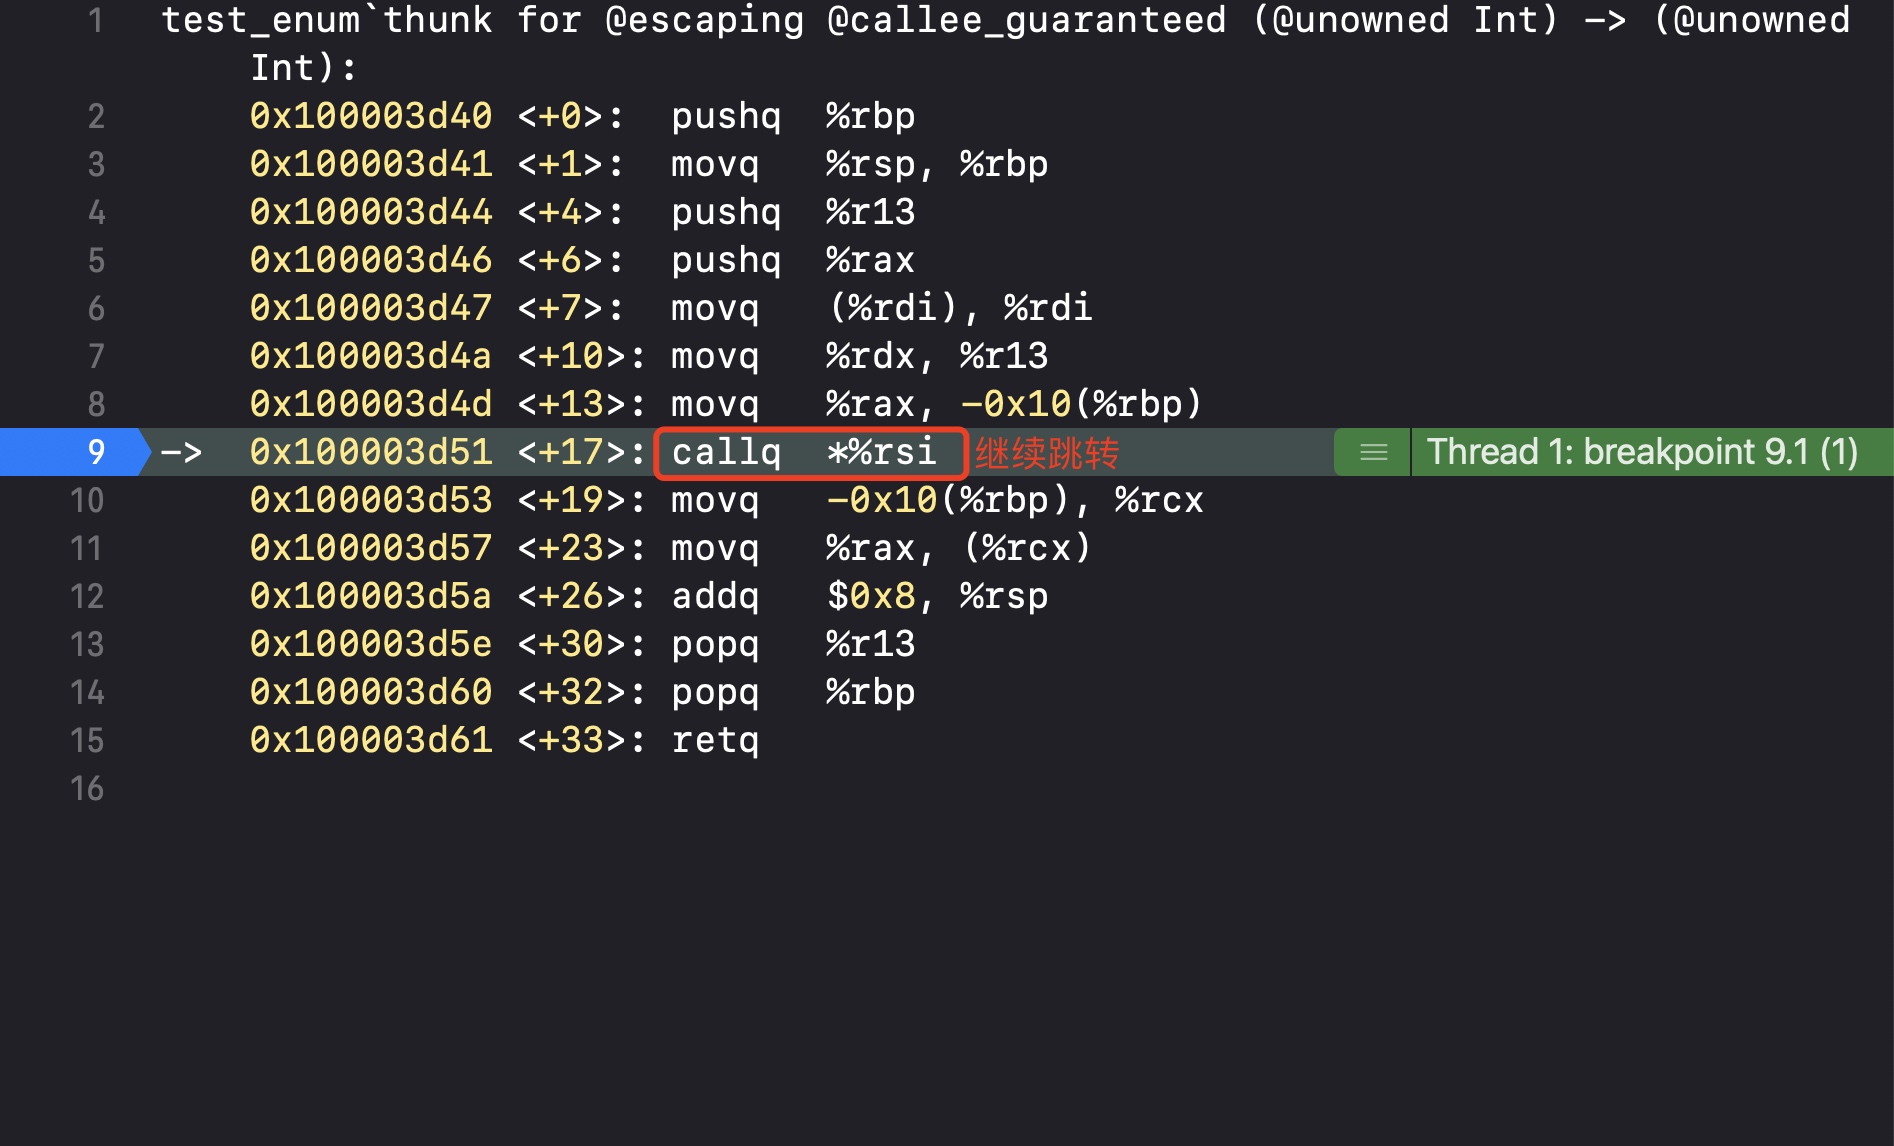This screenshot has height=1146, width=1894.
Task: Click gutter line number 2 to add a breakpoint
Action: point(95,116)
